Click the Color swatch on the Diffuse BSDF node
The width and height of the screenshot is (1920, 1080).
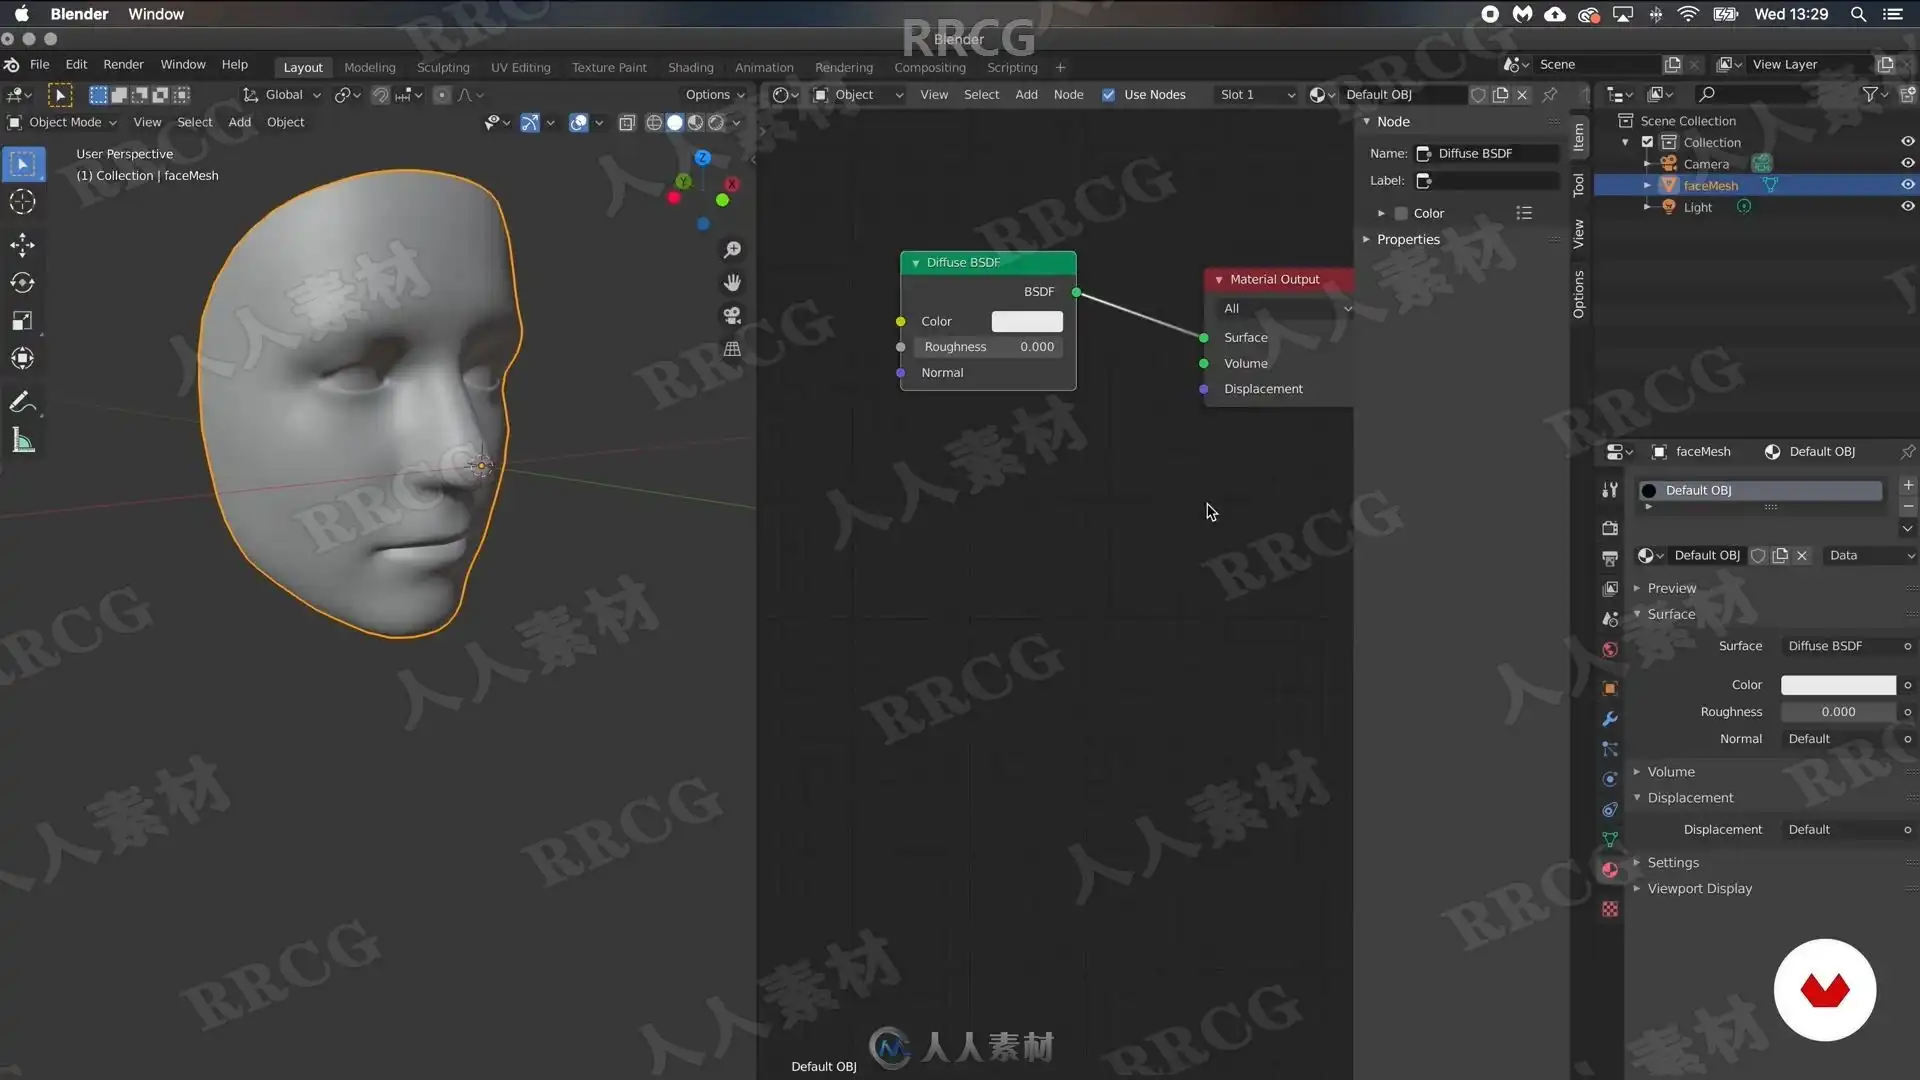point(1026,321)
